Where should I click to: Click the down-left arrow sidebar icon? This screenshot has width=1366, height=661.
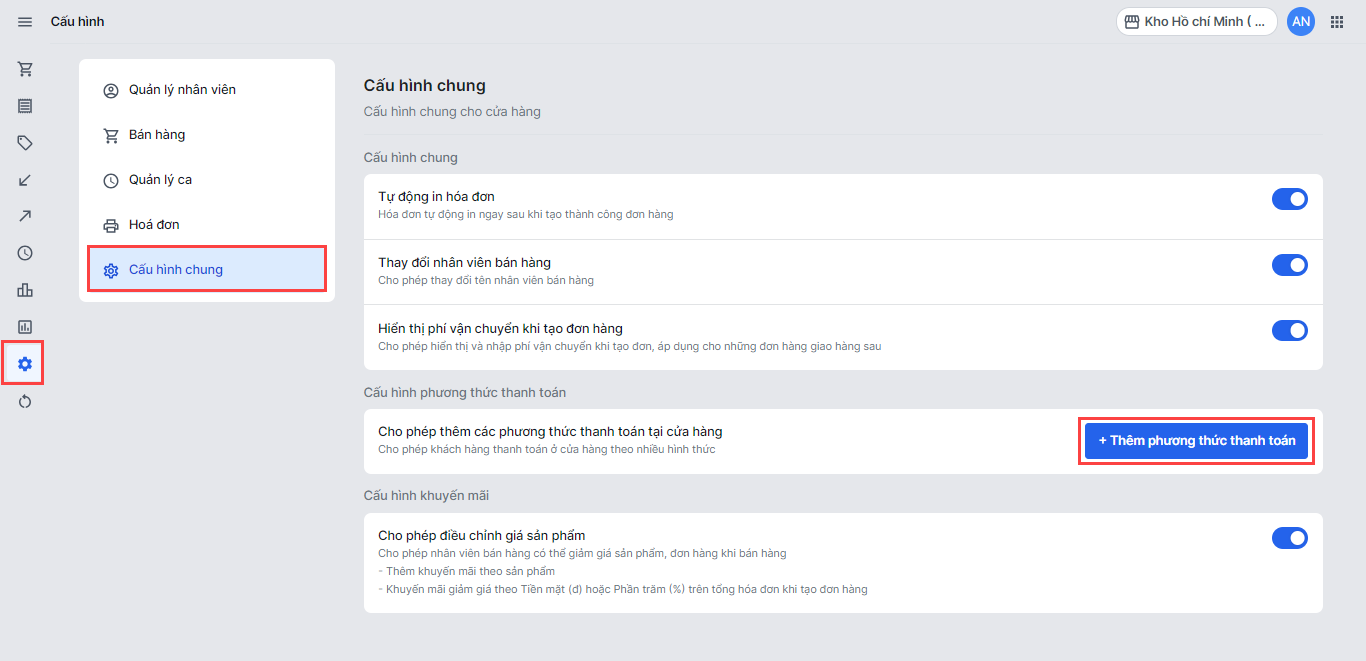25,180
